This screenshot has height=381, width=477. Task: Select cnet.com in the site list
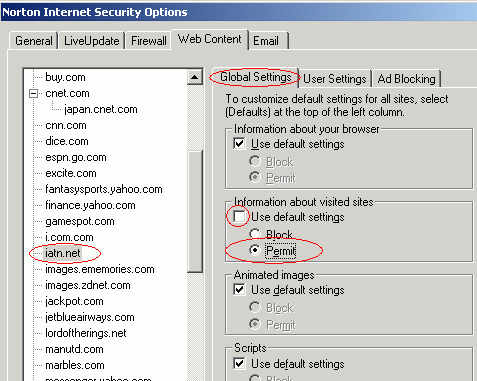(x=67, y=93)
